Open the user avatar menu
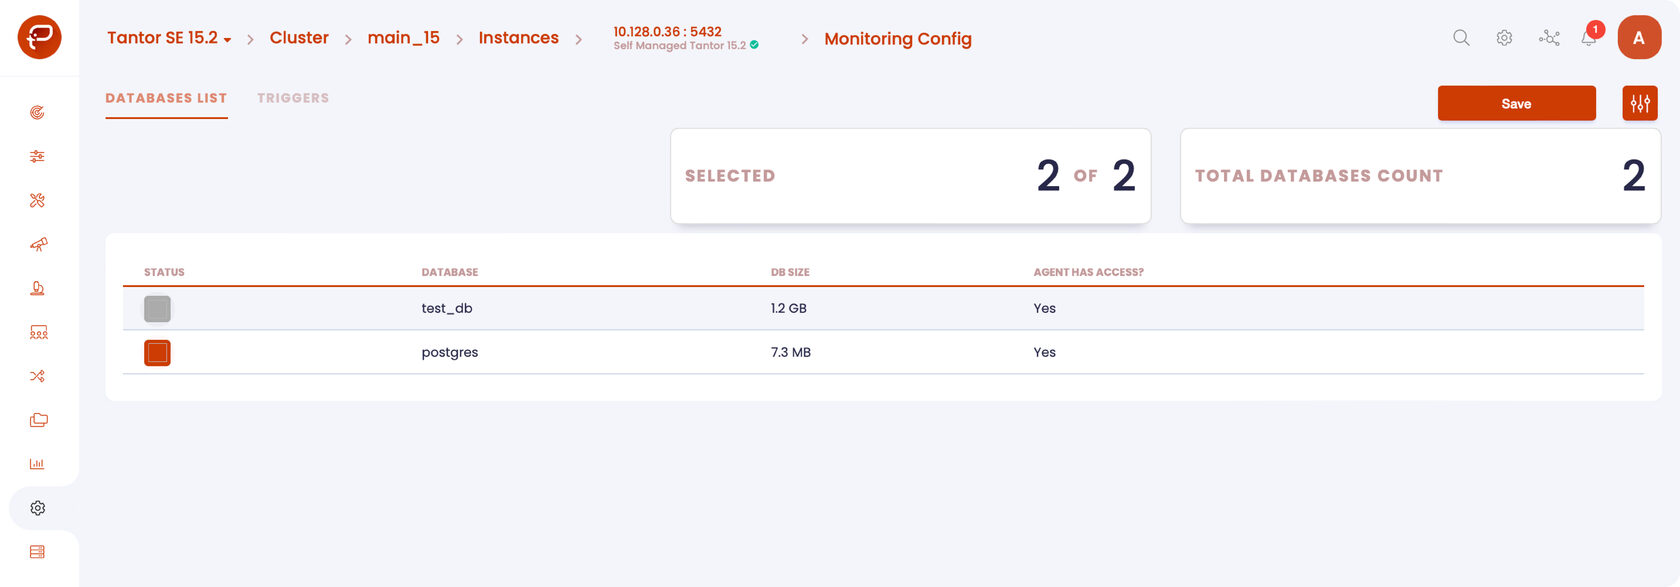 [1639, 38]
